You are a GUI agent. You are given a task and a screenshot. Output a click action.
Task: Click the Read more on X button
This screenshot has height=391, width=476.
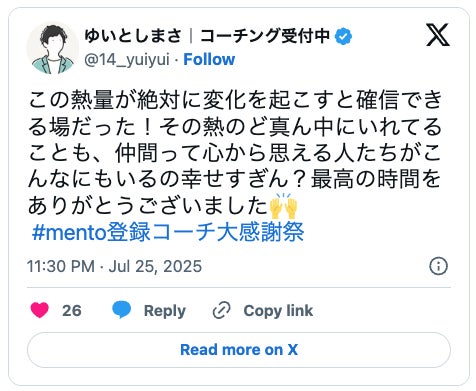(x=239, y=350)
